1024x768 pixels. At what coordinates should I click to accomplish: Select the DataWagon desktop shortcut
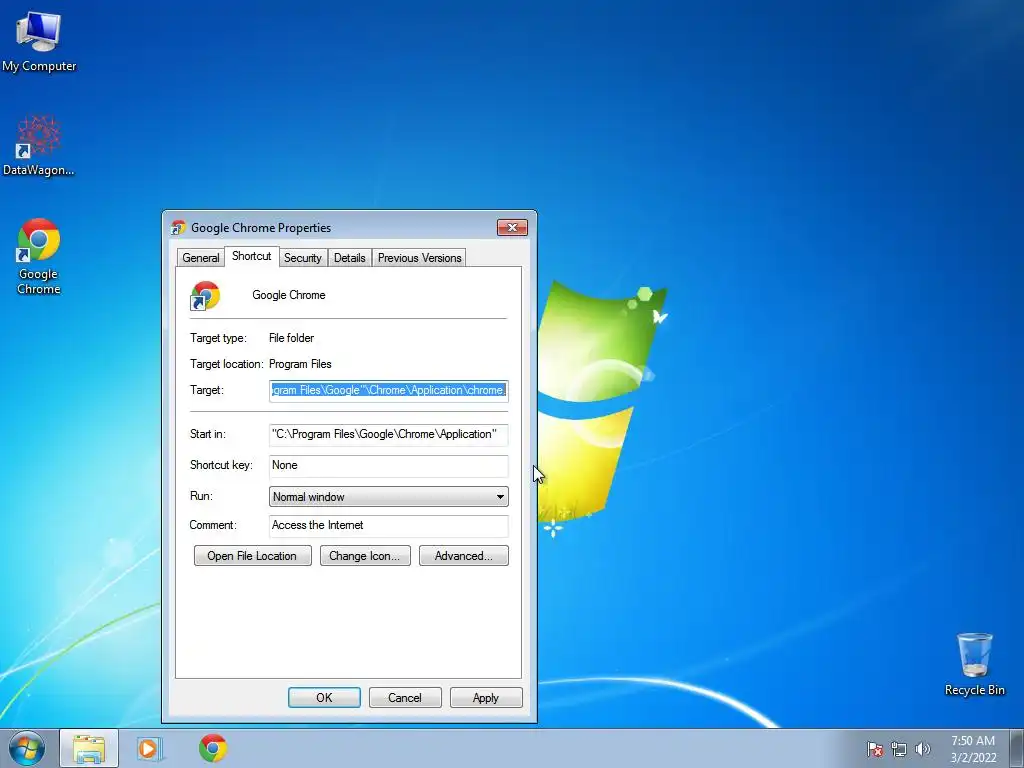point(39,146)
